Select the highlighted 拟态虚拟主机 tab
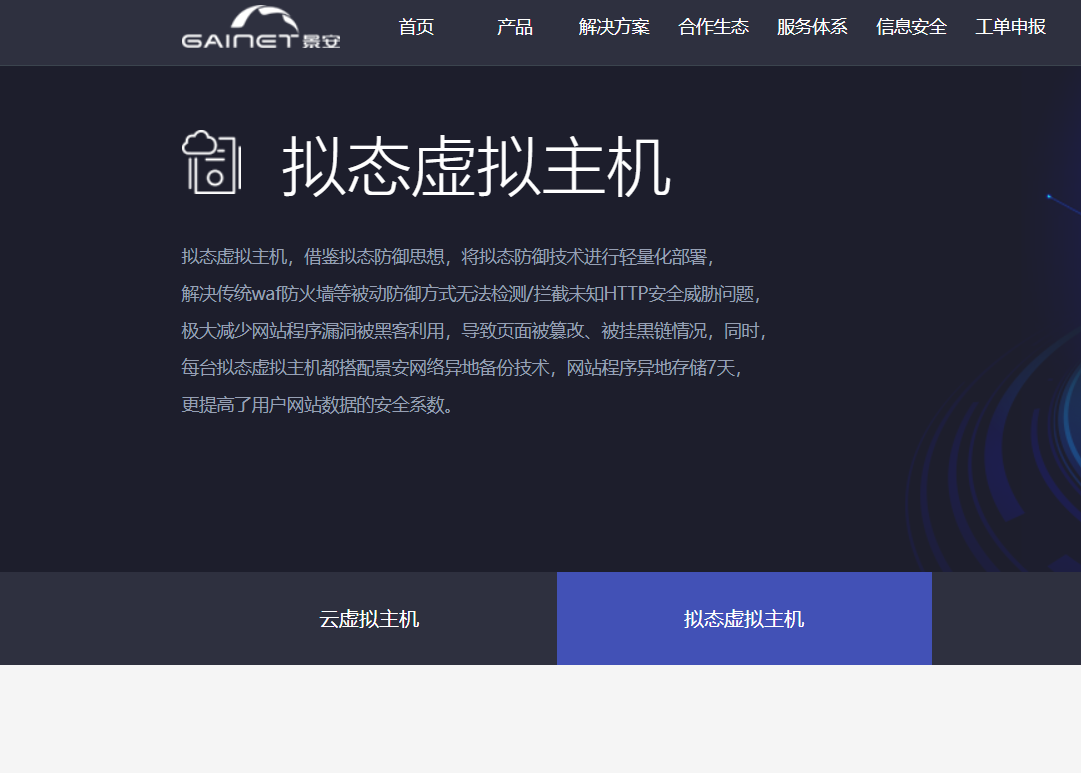The image size is (1081, 773). 744,619
